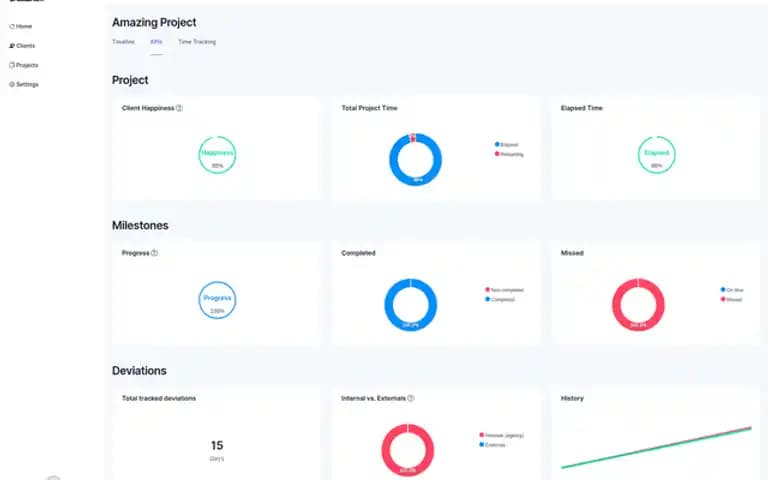768x480 pixels.
Task: Click the History line chart
Action: point(656,448)
